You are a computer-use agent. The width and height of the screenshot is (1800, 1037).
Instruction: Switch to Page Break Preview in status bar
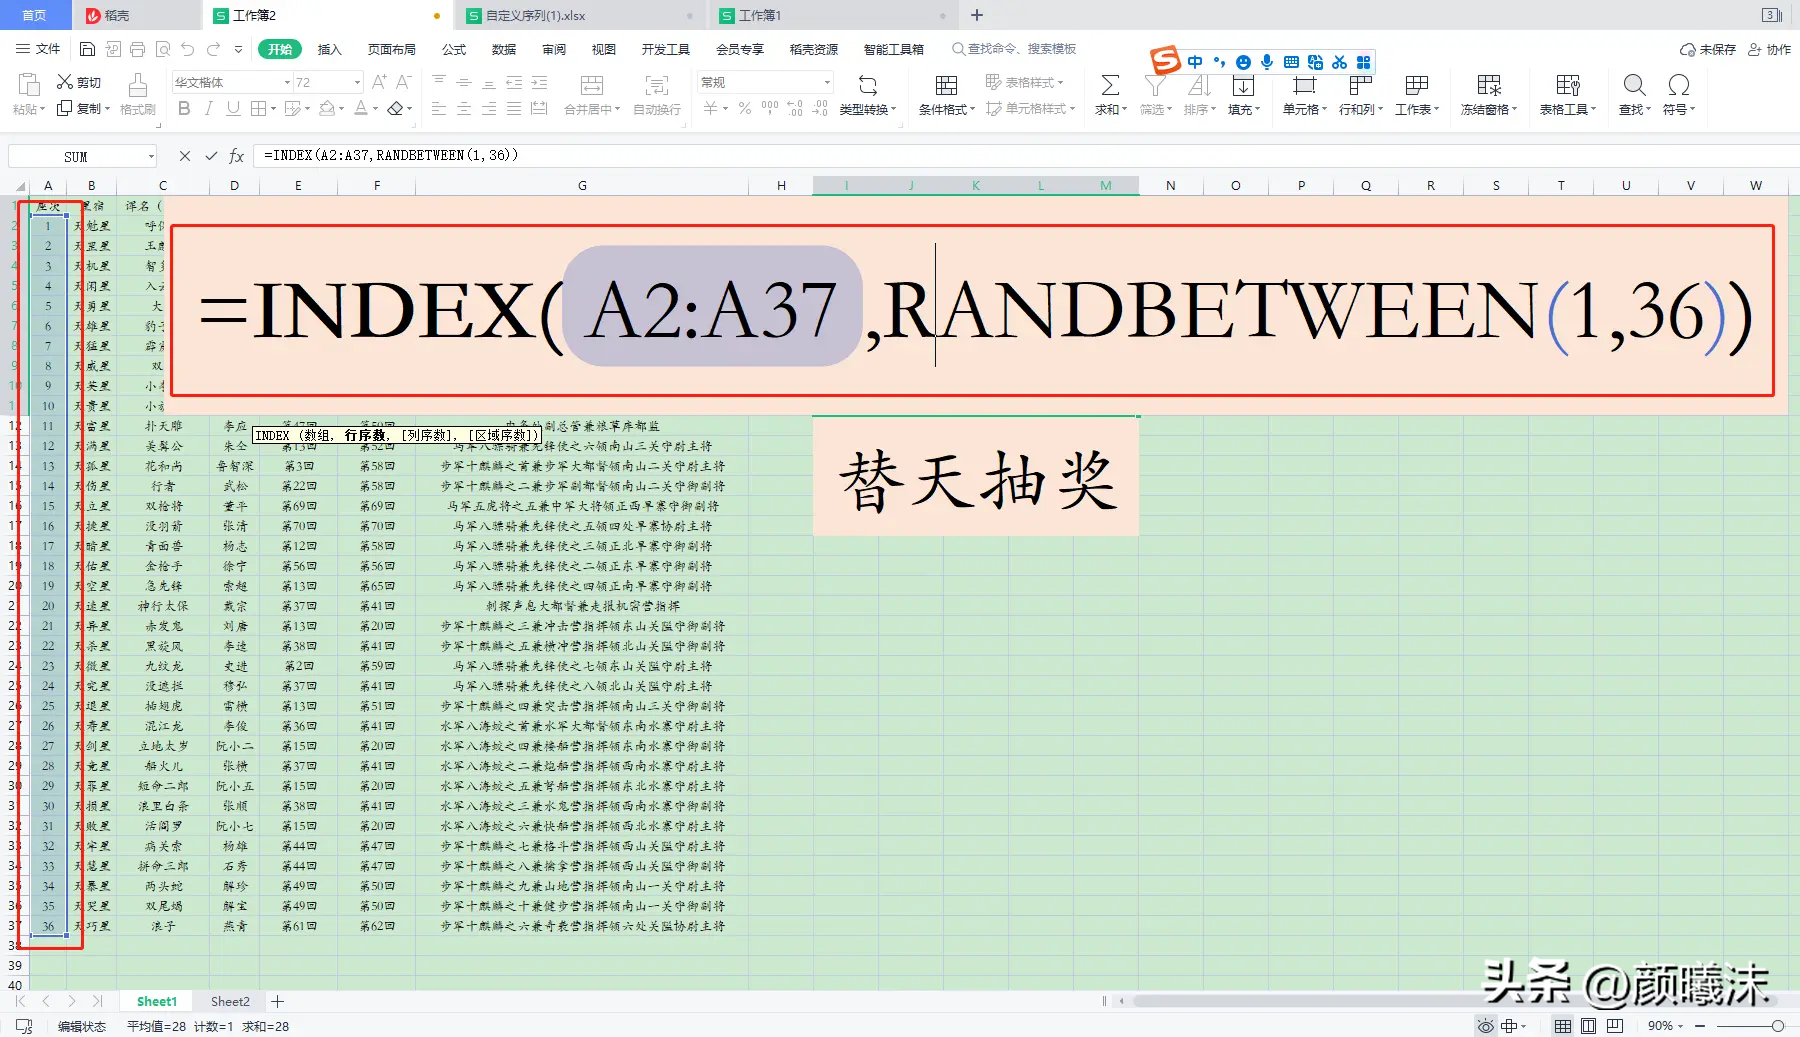tap(1615, 1026)
